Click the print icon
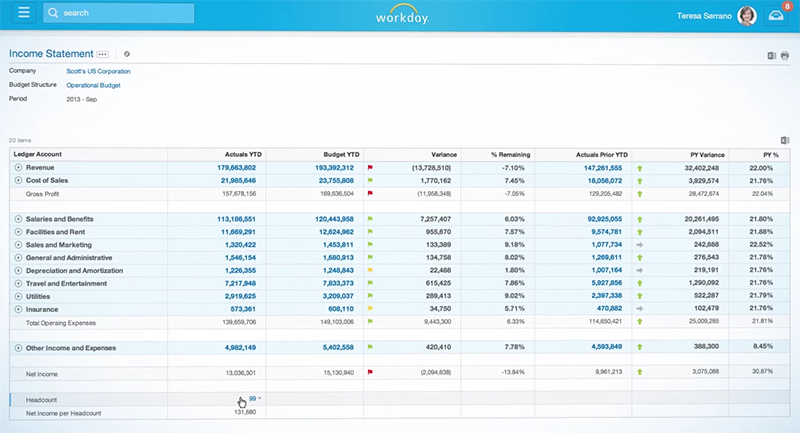800x433 pixels. pos(785,55)
